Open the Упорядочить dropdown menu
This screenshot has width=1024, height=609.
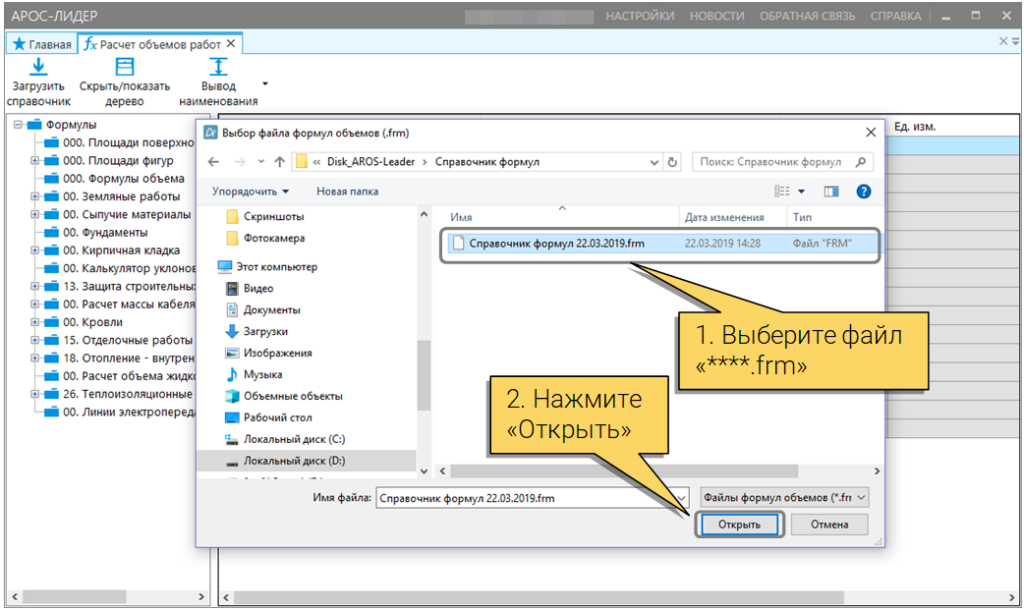click(250, 191)
